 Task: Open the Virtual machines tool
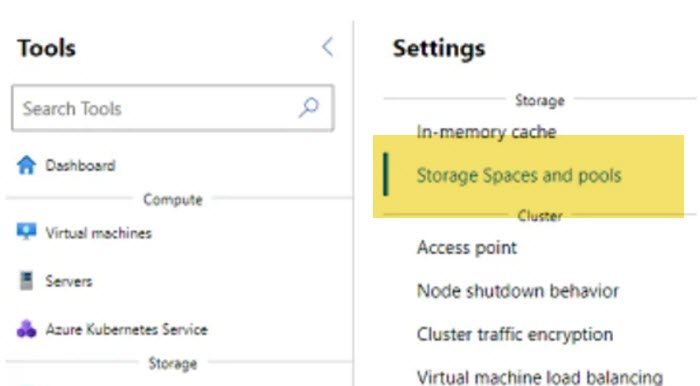[x=99, y=233]
